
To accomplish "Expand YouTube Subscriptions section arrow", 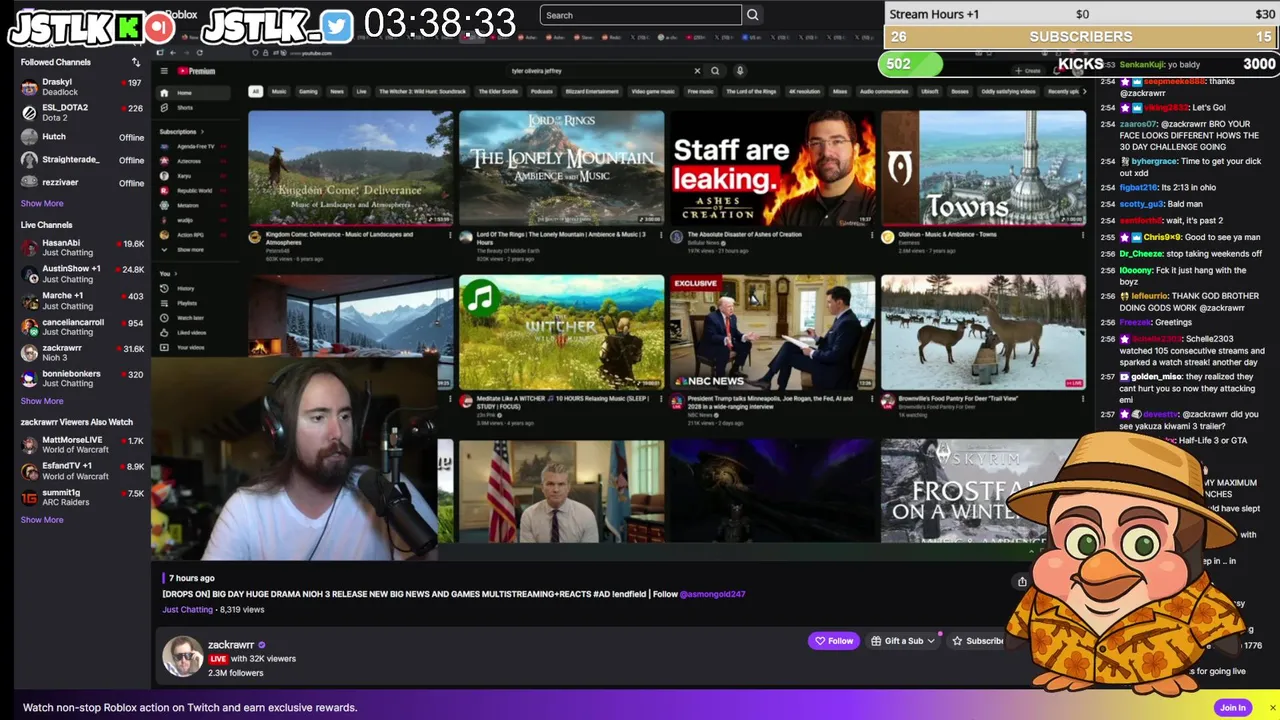I will tap(202, 132).
